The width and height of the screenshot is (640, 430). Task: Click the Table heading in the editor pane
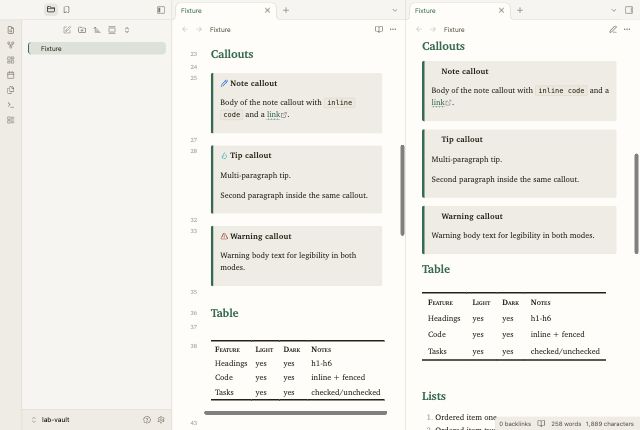pos(224,313)
